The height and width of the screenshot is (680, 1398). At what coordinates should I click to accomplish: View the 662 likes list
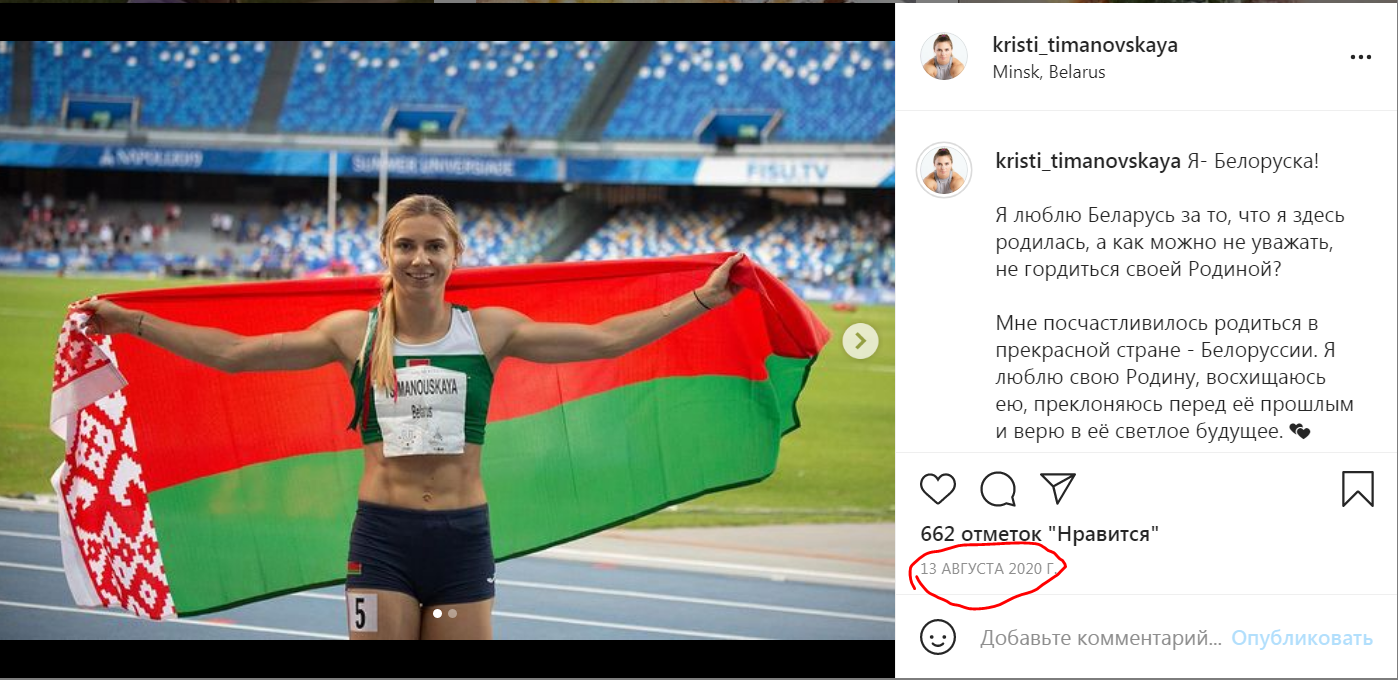pos(1039,534)
